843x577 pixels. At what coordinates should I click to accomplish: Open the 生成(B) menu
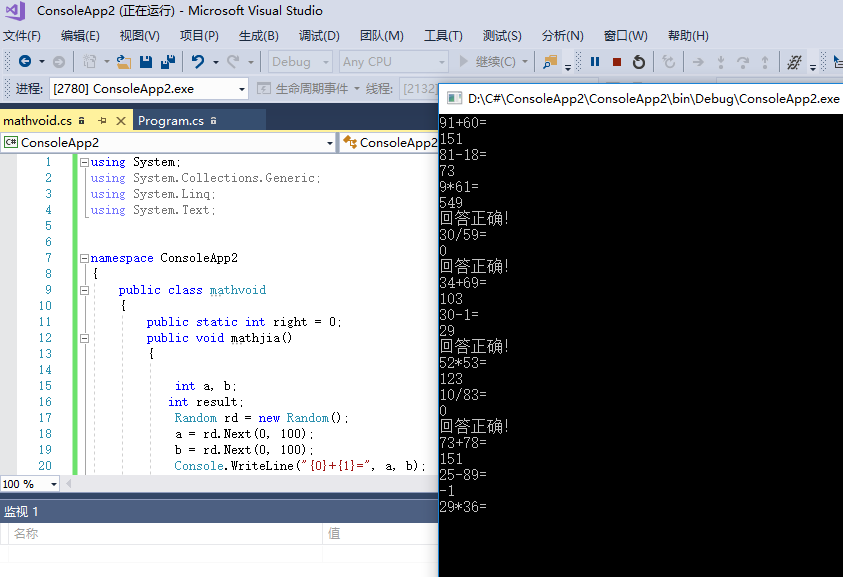point(259,36)
